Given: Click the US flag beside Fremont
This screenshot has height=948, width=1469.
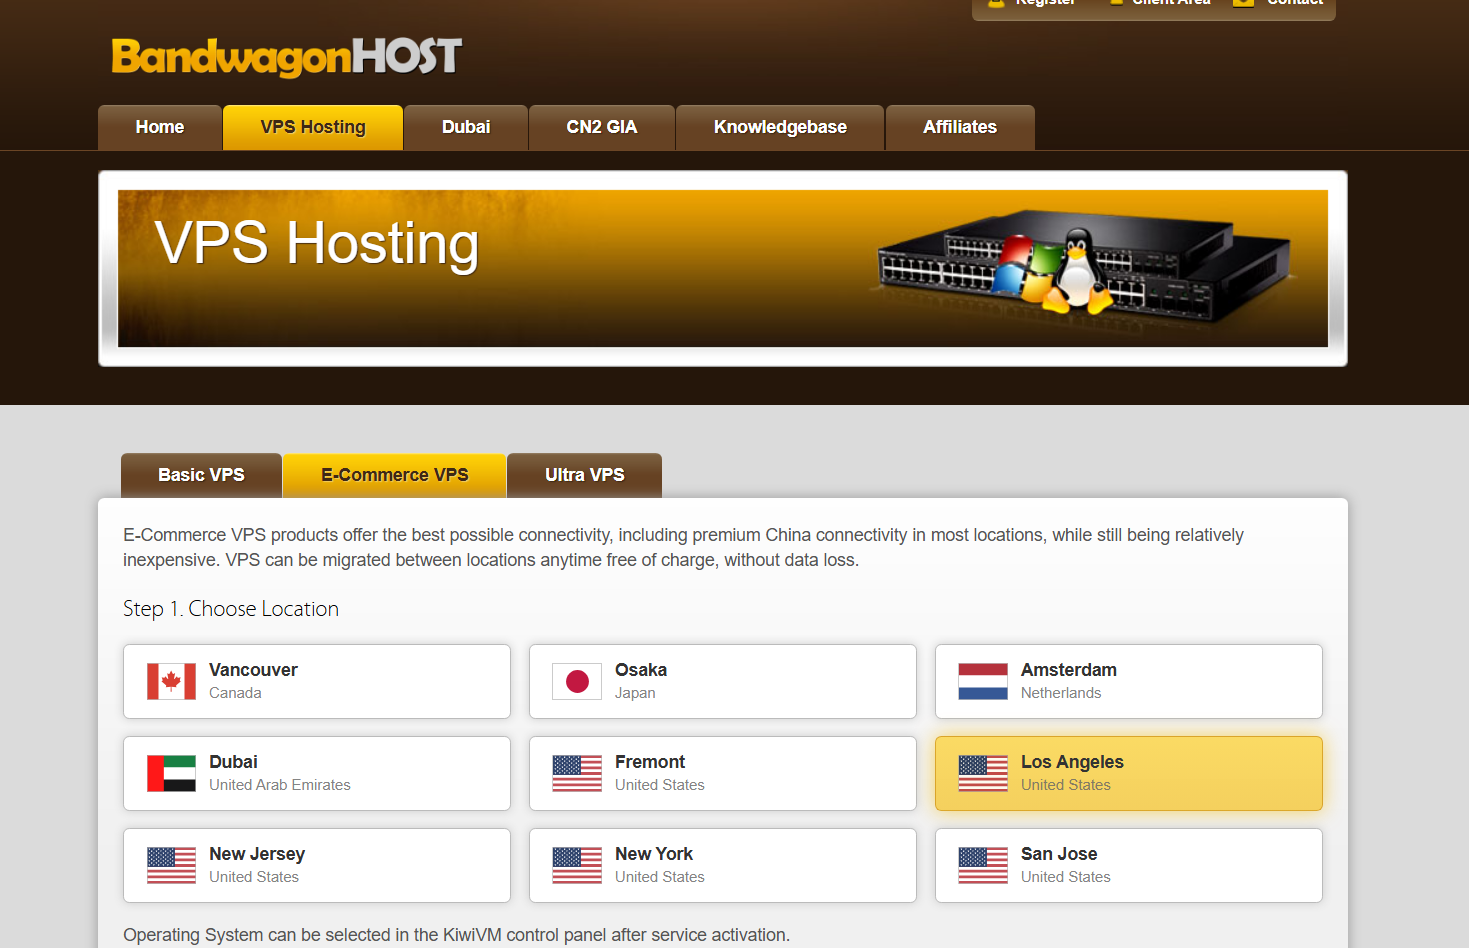Looking at the screenshot, I should click(x=577, y=774).
